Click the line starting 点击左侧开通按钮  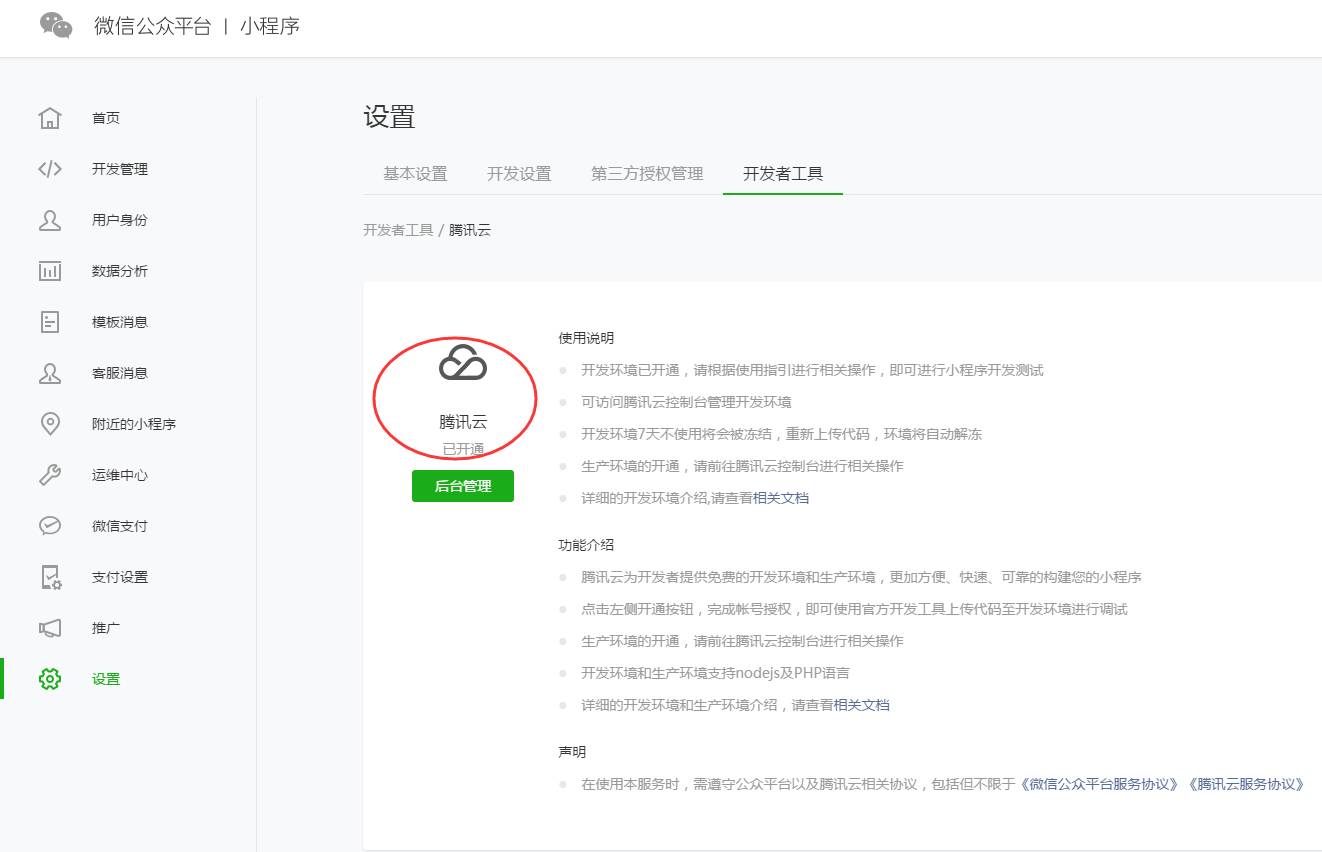[x=854, y=609]
